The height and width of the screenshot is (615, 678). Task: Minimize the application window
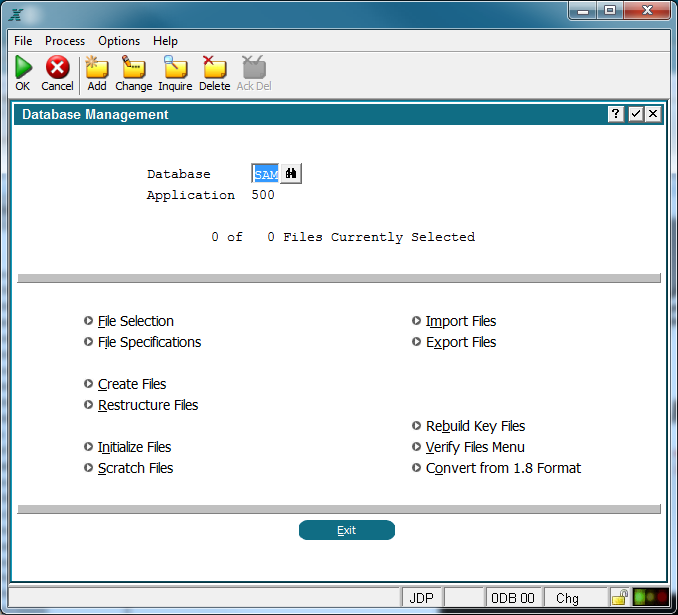pos(583,11)
